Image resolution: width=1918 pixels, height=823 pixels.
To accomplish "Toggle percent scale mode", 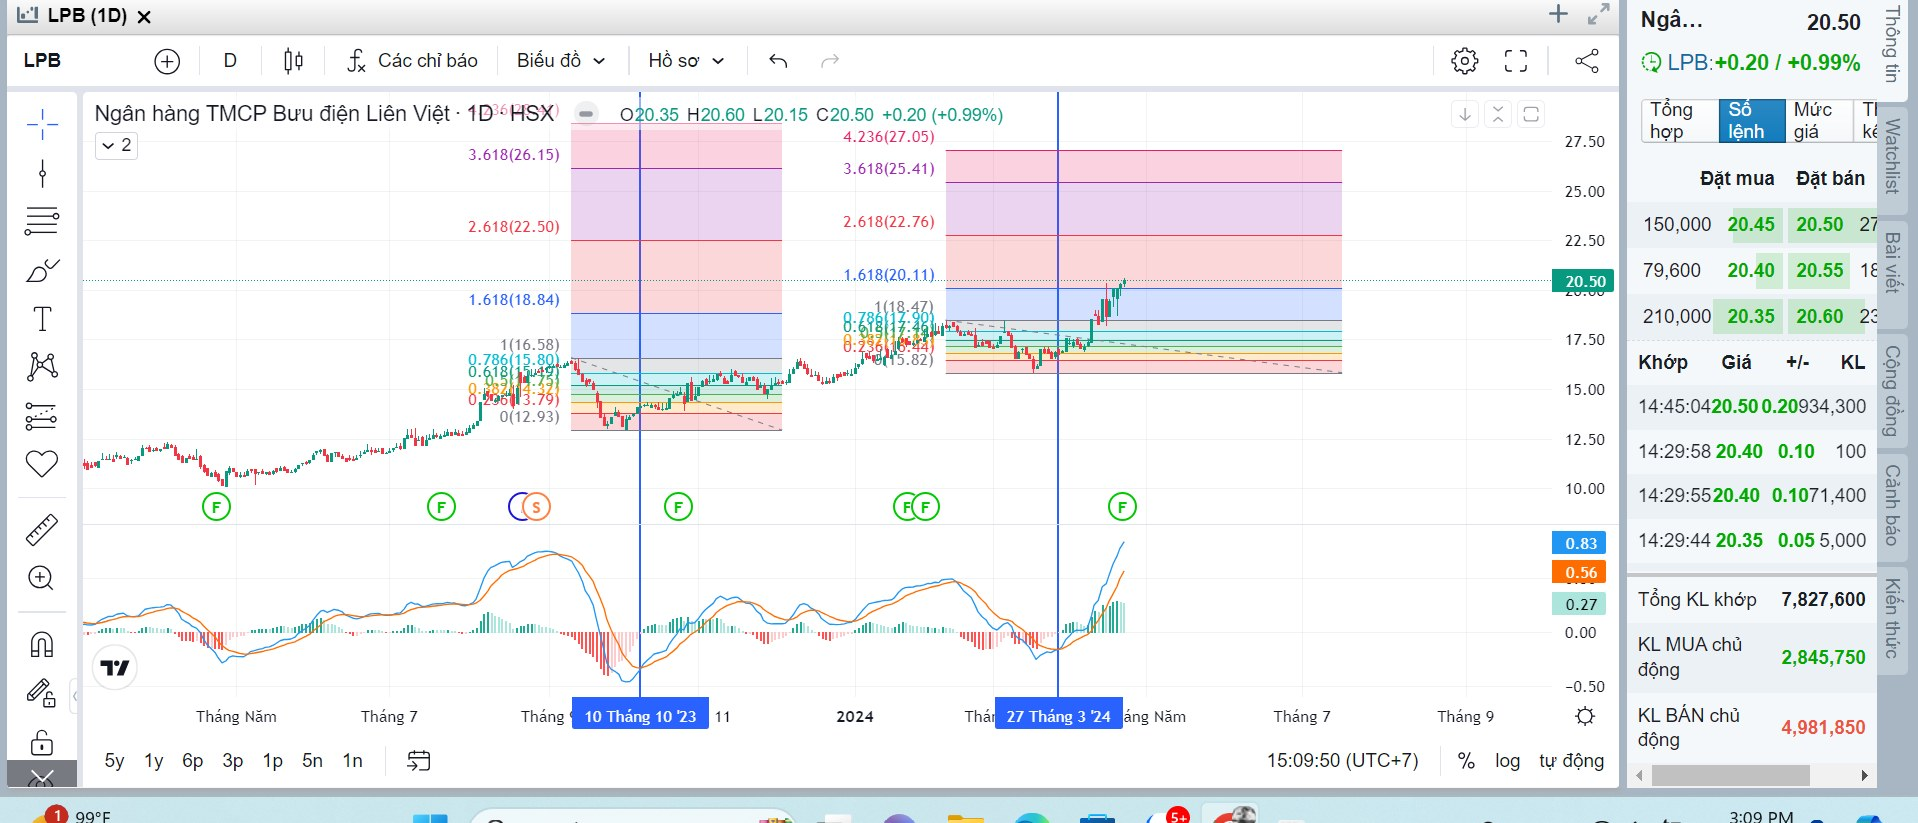I will tap(1466, 761).
